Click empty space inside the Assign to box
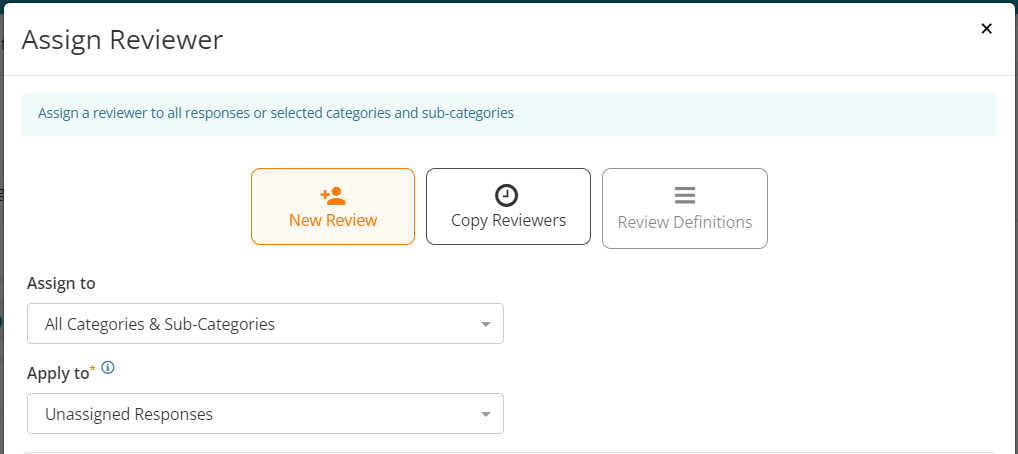This screenshot has width=1018, height=454. 377,323
